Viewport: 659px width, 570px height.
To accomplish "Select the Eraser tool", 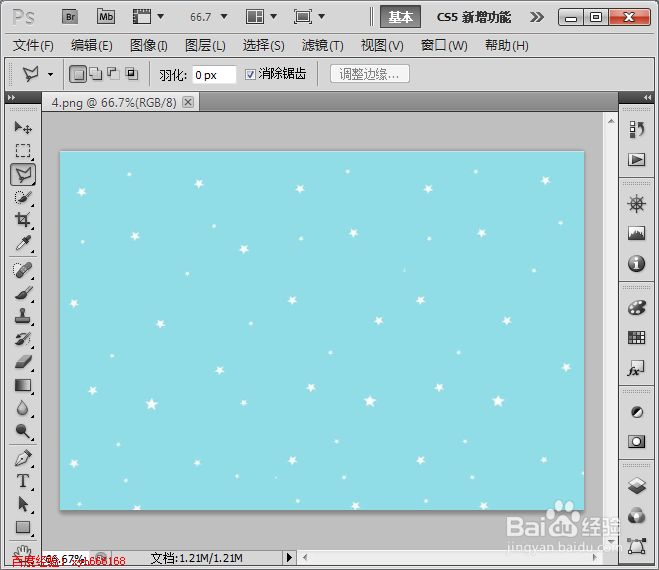I will 23,362.
